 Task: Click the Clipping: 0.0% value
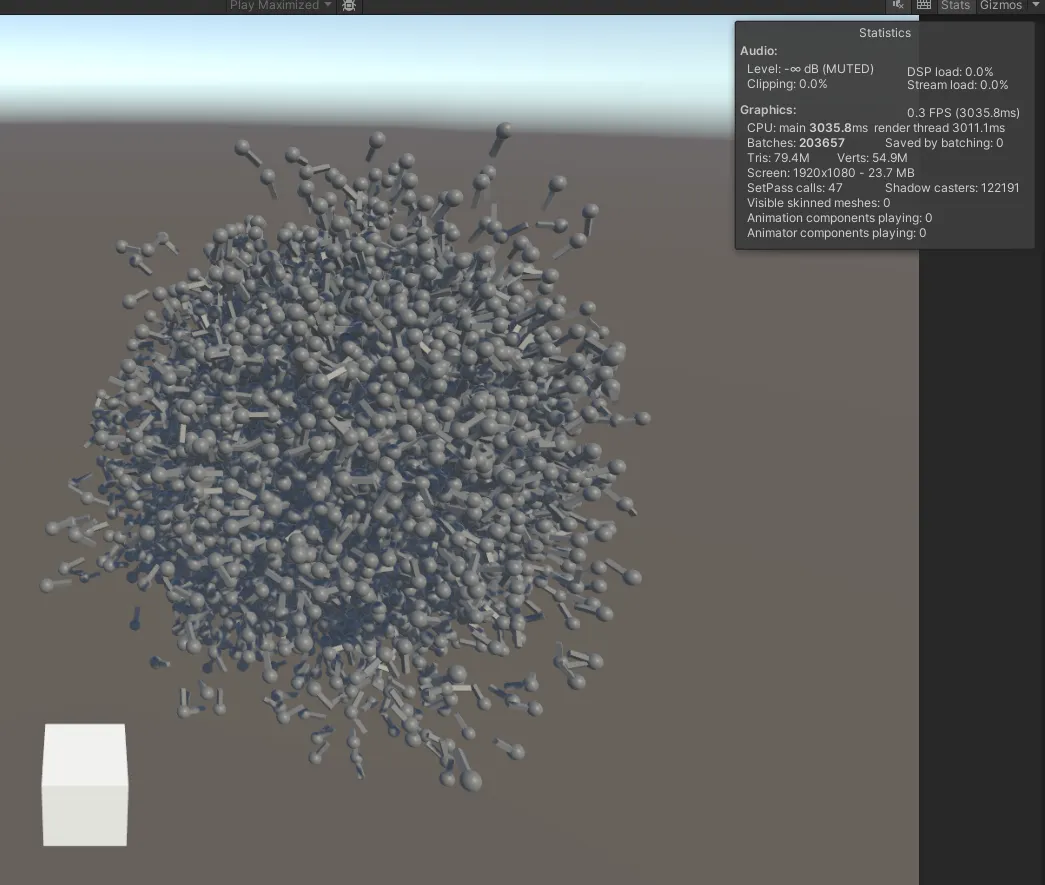point(786,84)
